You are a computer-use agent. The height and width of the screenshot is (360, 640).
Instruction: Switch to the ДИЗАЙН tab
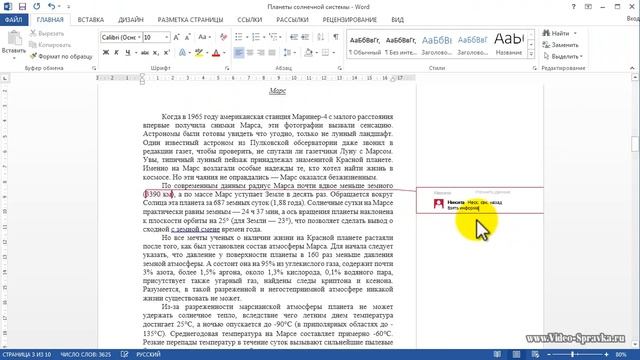(131, 20)
